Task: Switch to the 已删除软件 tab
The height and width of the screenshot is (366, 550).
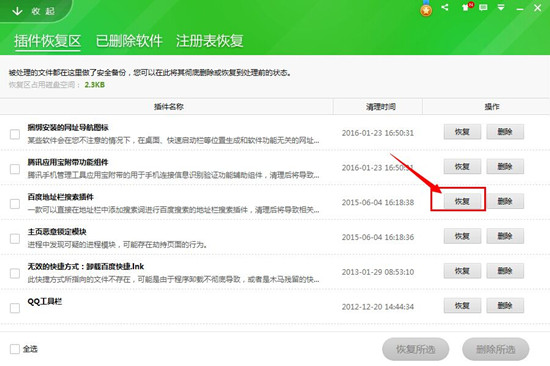Action: point(129,41)
